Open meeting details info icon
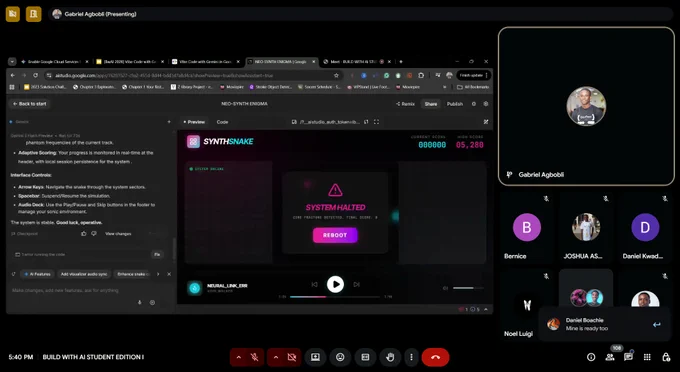The height and width of the screenshot is (372, 680). (591, 357)
